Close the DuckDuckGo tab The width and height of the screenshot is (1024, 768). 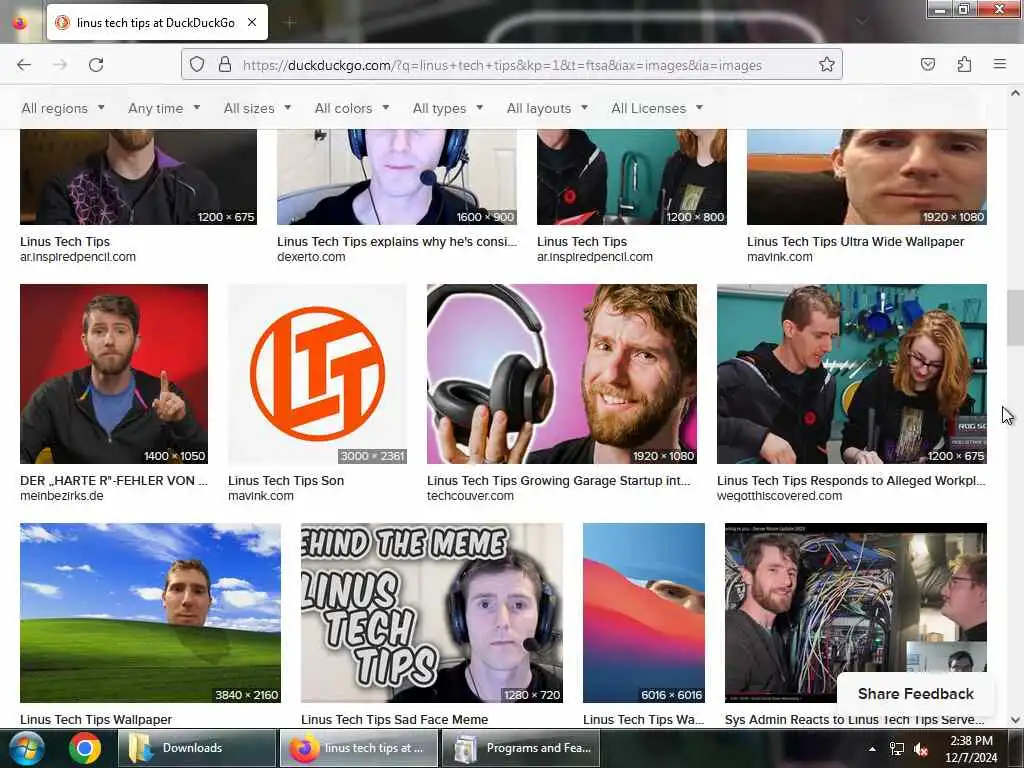[x=252, y=22]
